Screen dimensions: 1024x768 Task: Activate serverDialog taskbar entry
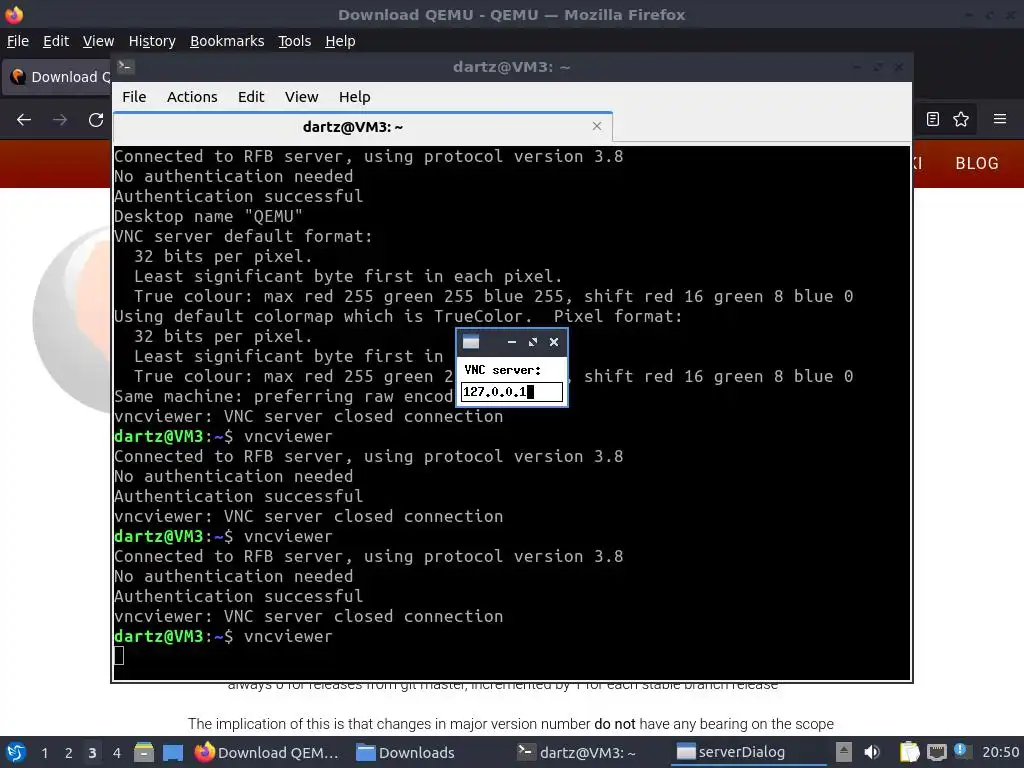(x=748, y=752)
